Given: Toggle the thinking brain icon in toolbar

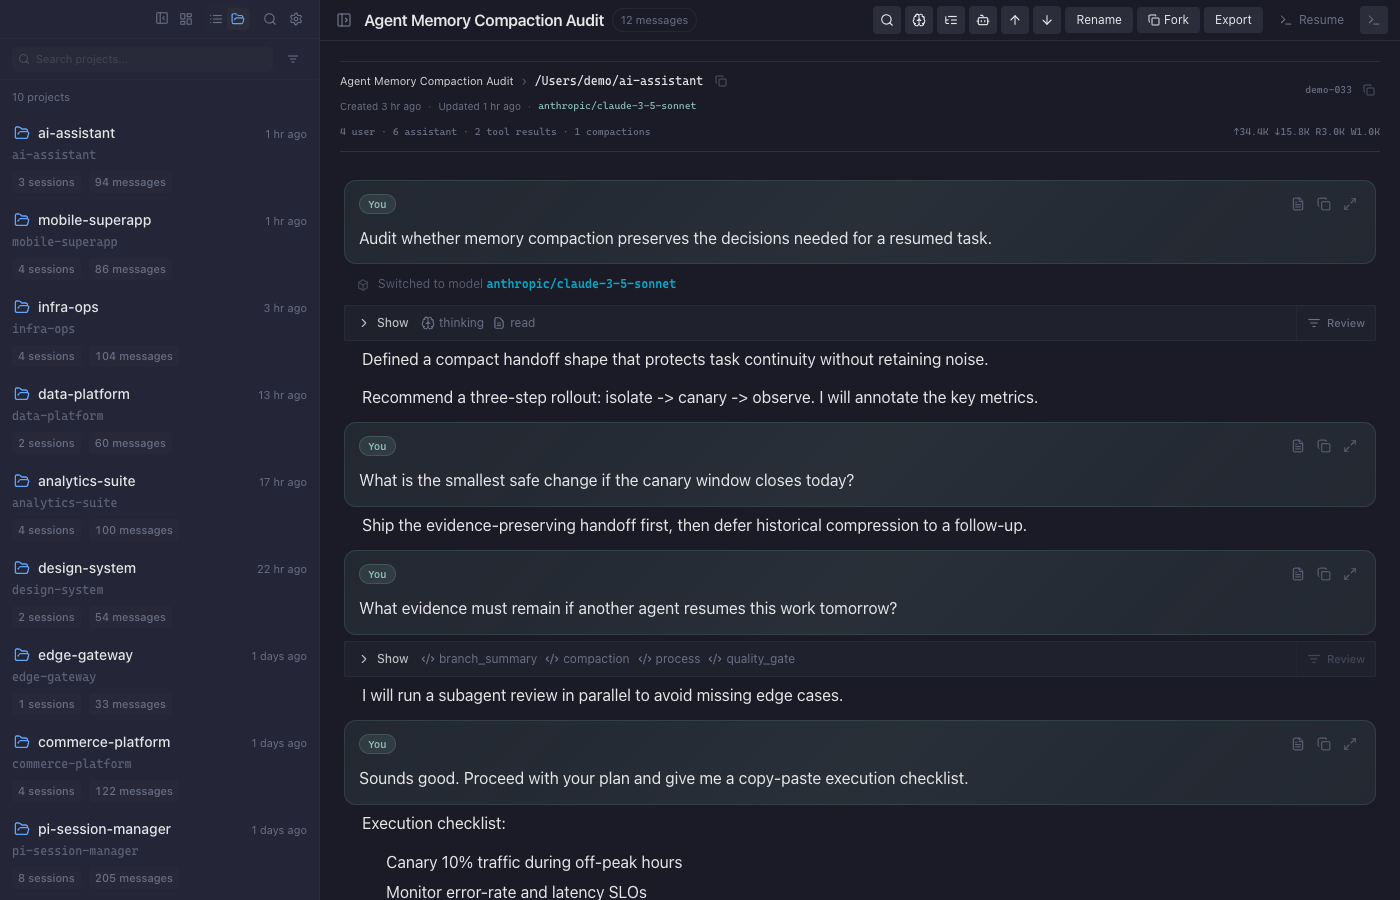Looking at the screenshot, I should click(x=919, y=20).
